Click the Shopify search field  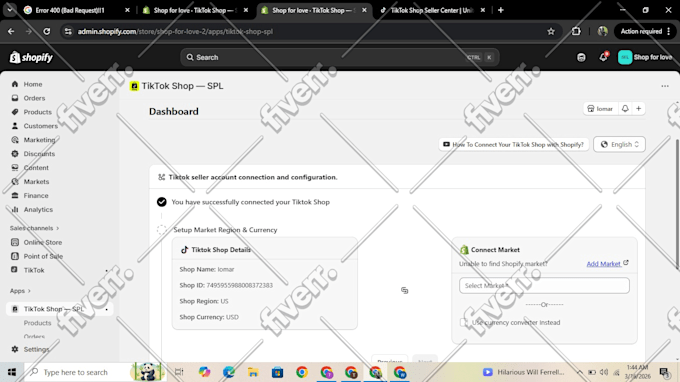339,57
